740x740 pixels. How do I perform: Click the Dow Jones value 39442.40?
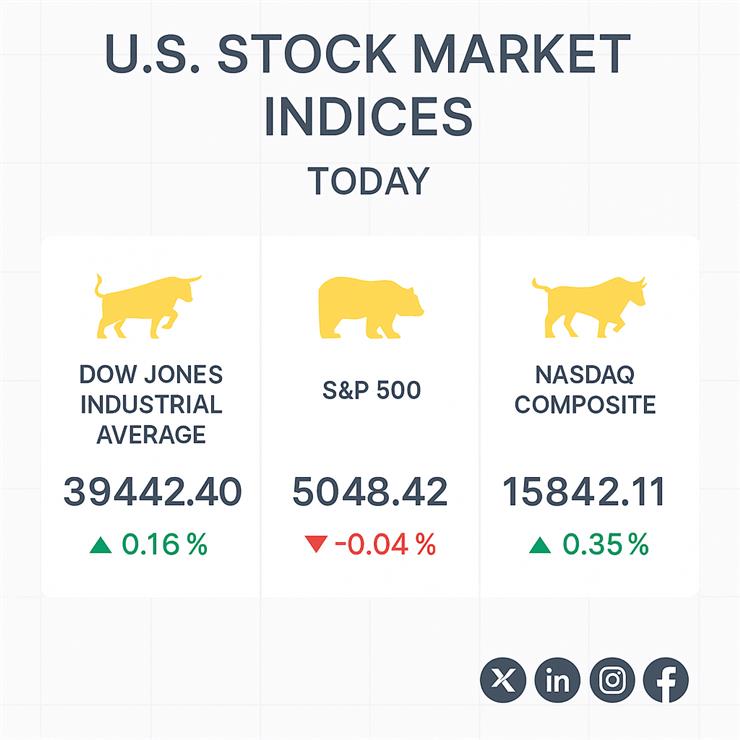pyautogui.click(x=152, y=492)
